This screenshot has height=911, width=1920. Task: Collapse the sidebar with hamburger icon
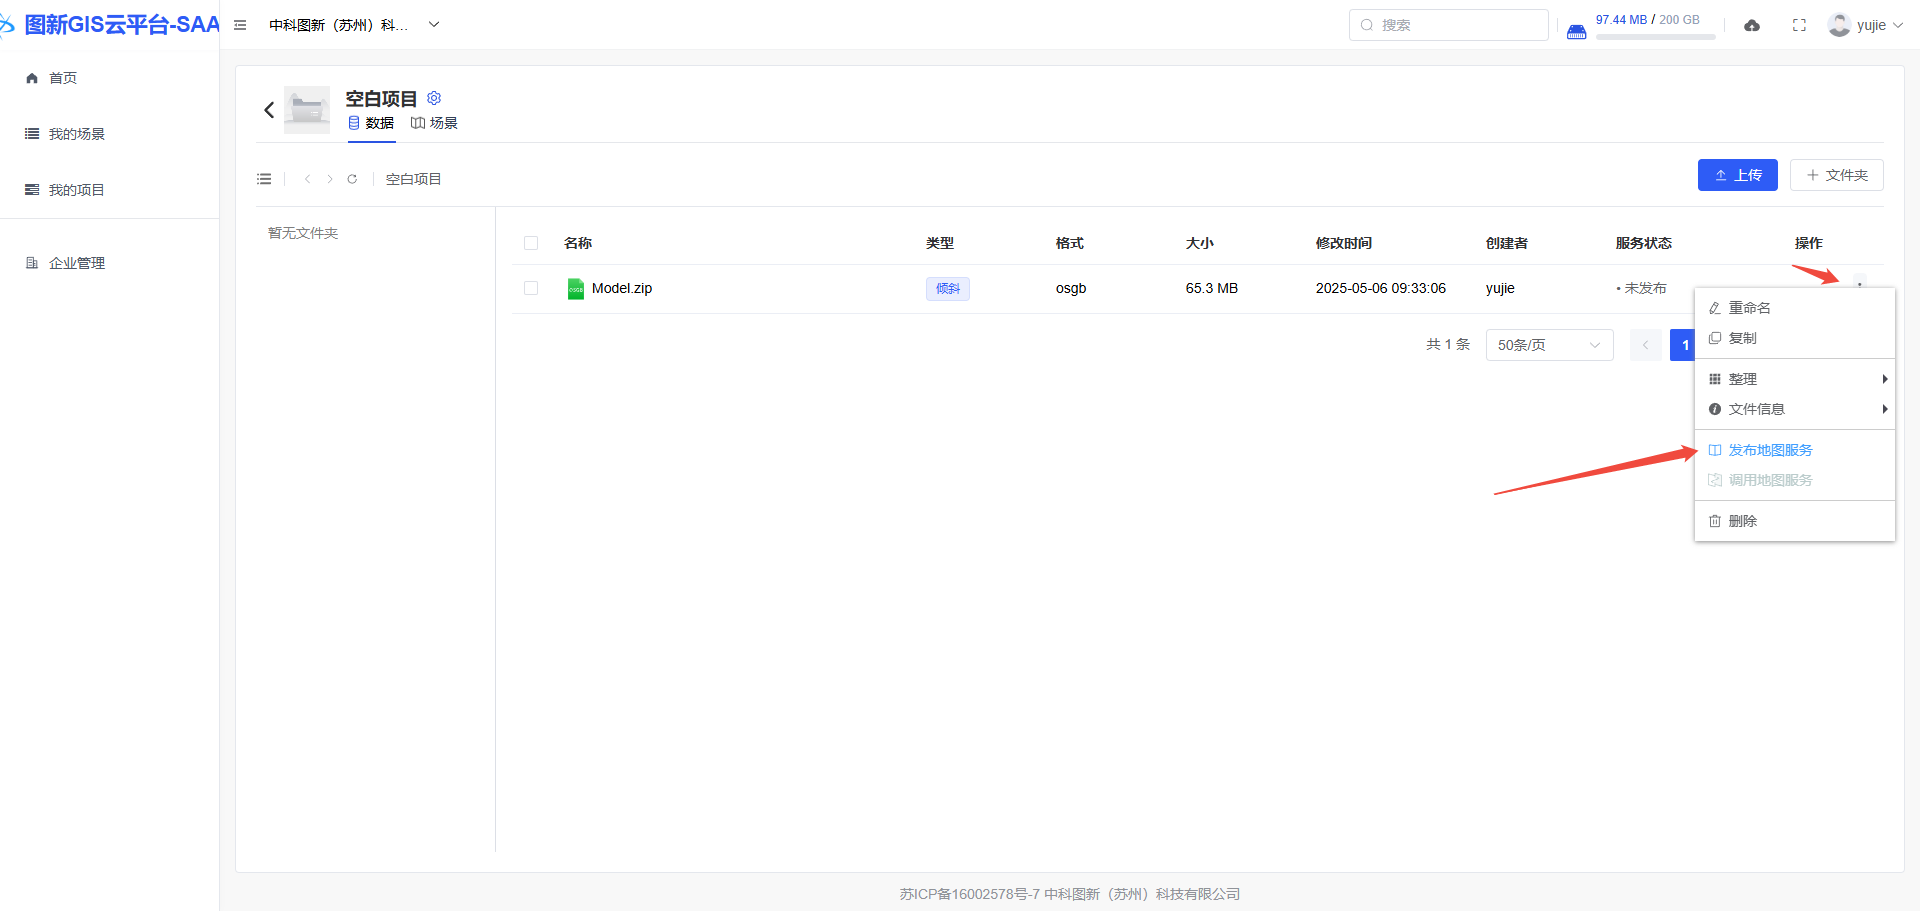240,25
